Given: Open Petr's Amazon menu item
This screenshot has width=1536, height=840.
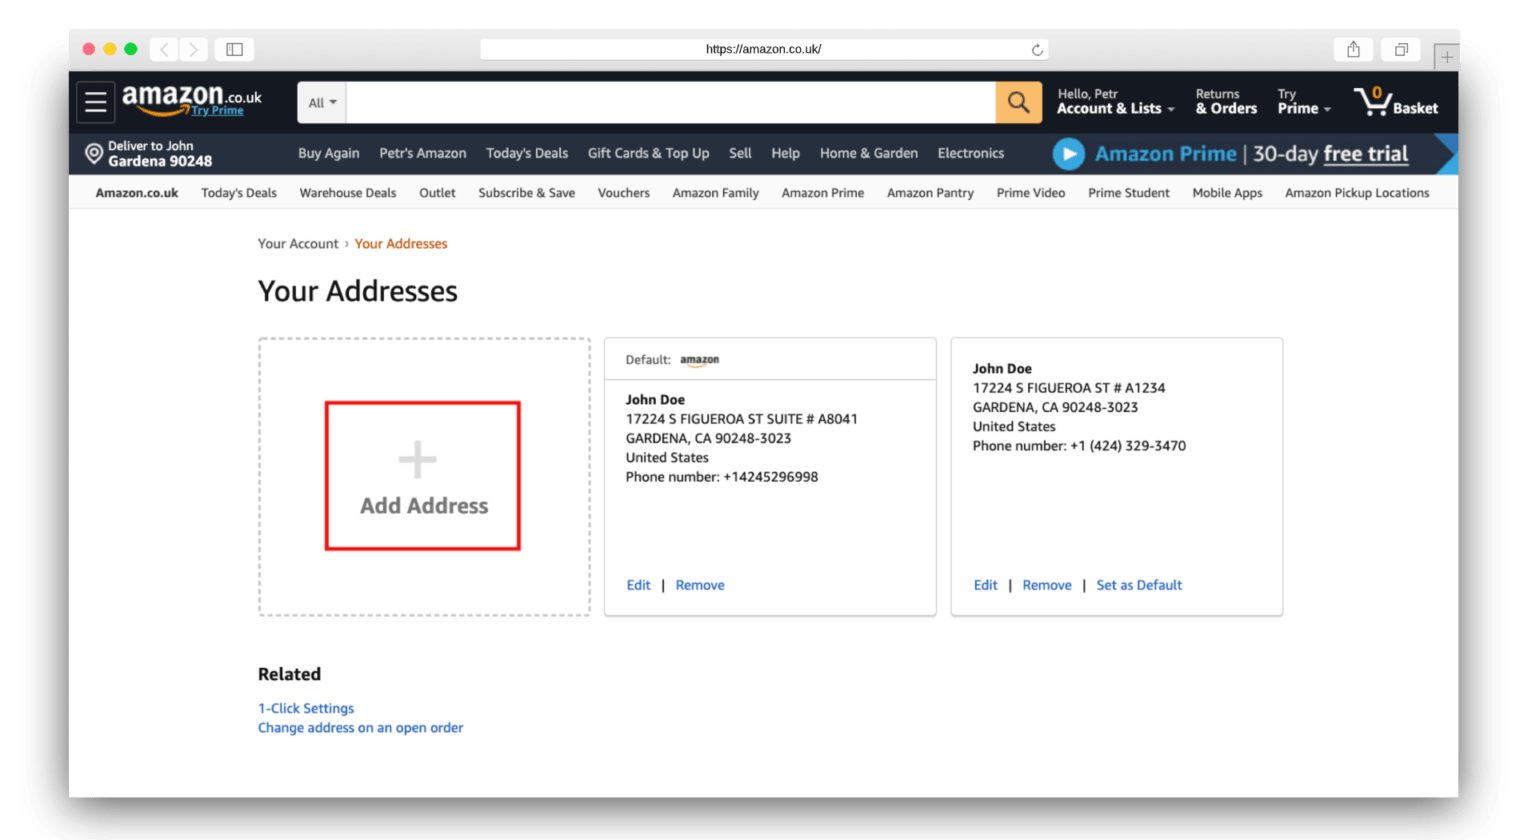Looking at the screenshot, I should (x=423, y=153).
